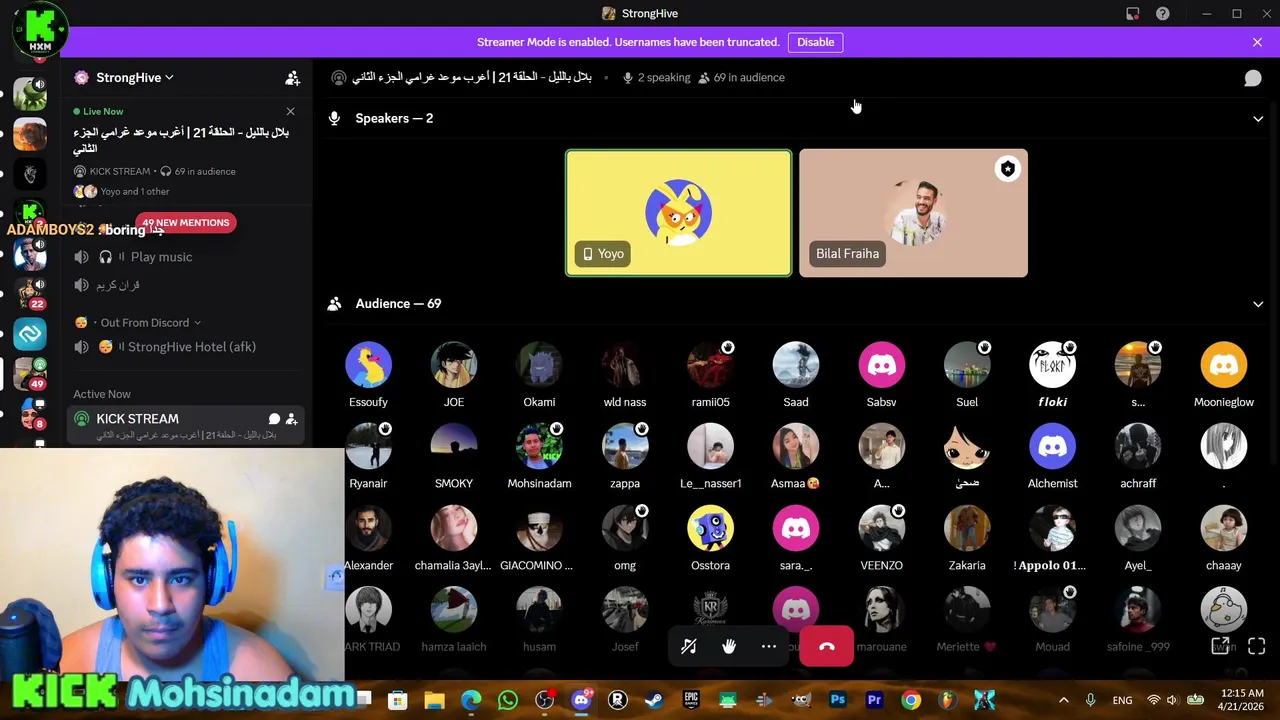Viewport: 1280px width, 720px height.
Task: Open JOE's audience avatar
Action: pyautogui.click(x=454, y=365)
